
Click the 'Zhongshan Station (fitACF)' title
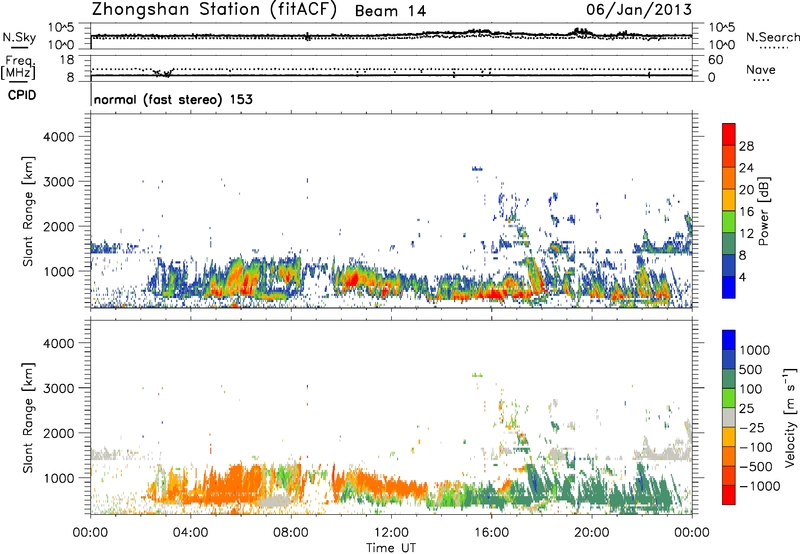pyautogui.click(x=214, y=10)
